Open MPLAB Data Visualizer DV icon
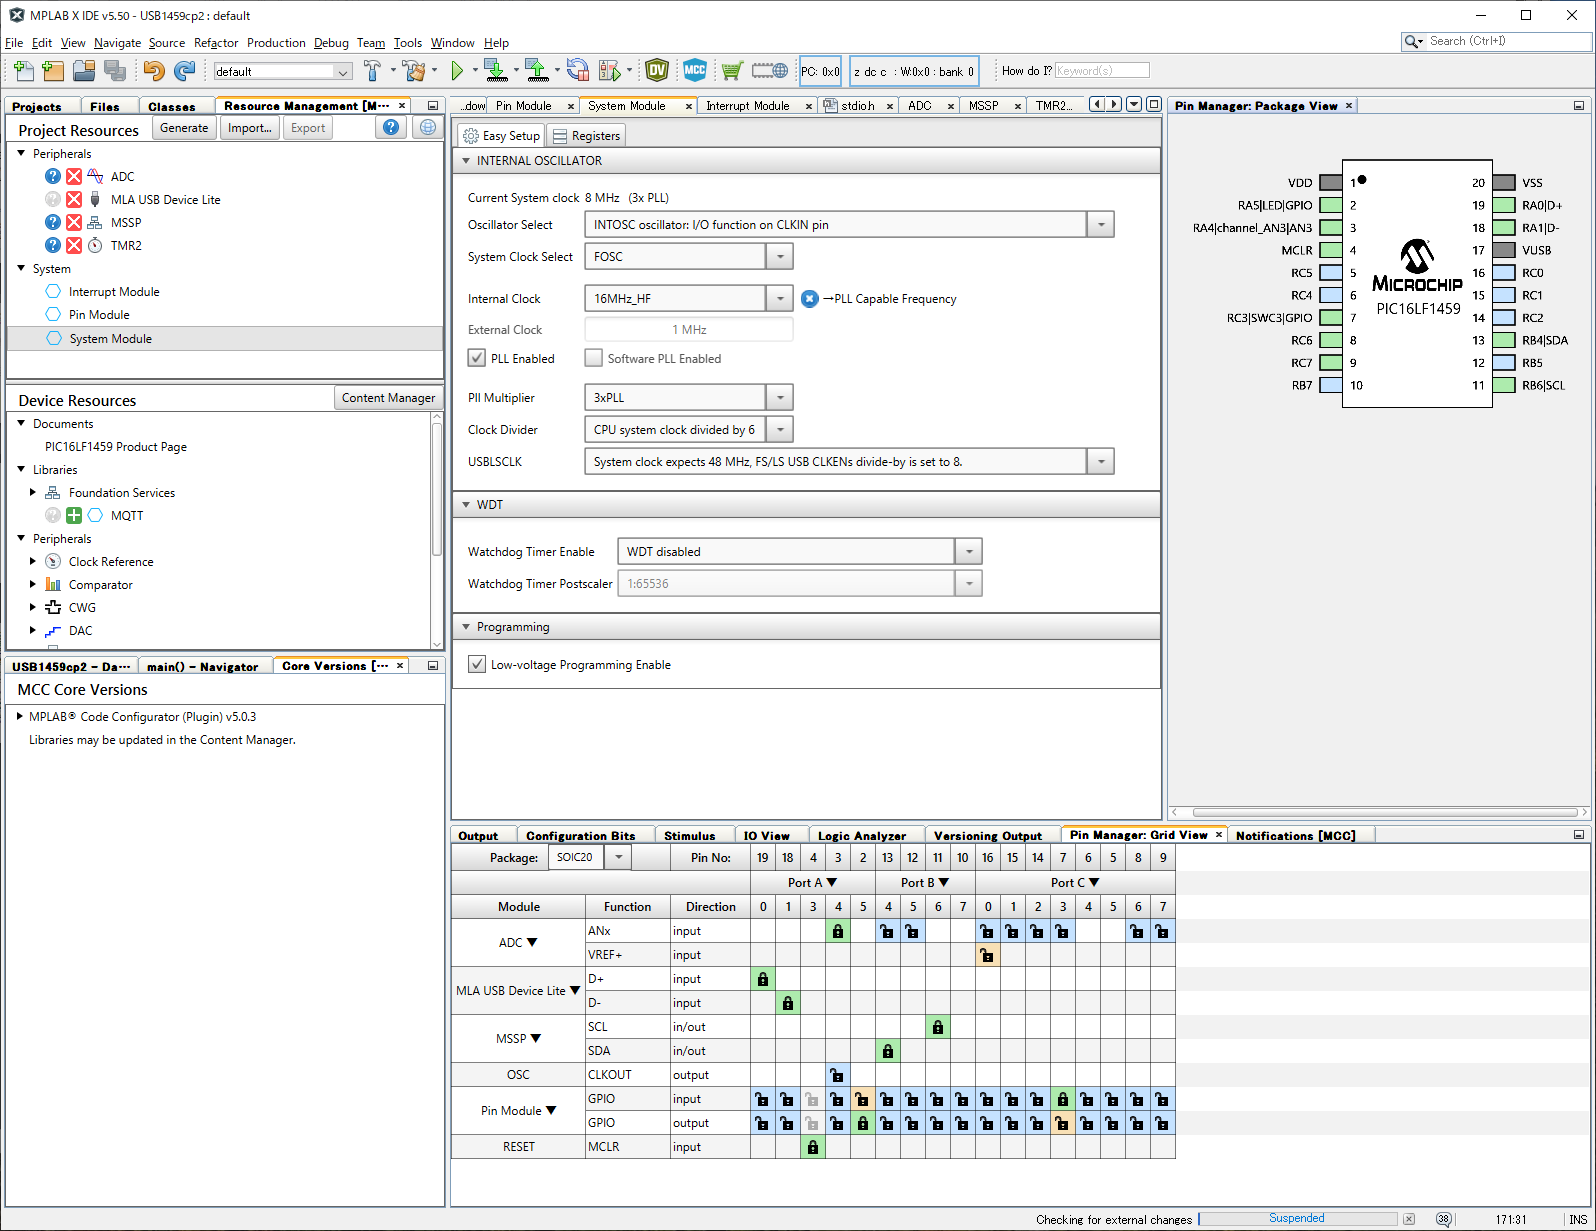Viewport: 1596px width, 1231px height. tap(657, 70)
